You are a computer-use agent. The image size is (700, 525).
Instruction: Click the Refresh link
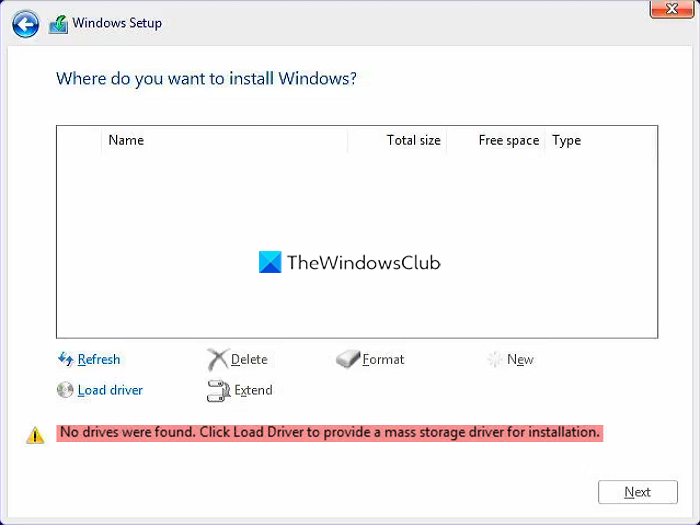point(99,359)
